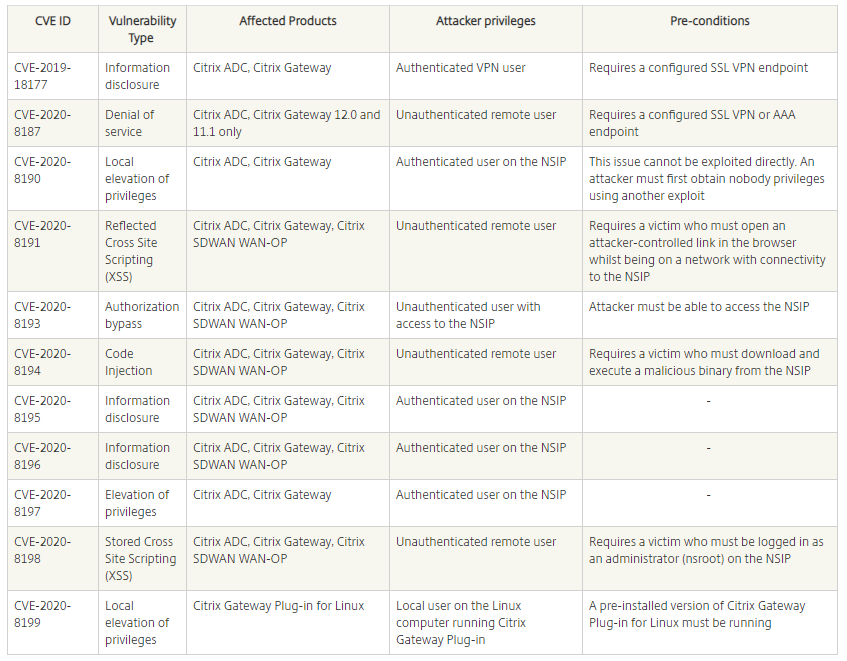847x661 pixels.
Task: Click the CVE ID column header
Action: point(52,21)
